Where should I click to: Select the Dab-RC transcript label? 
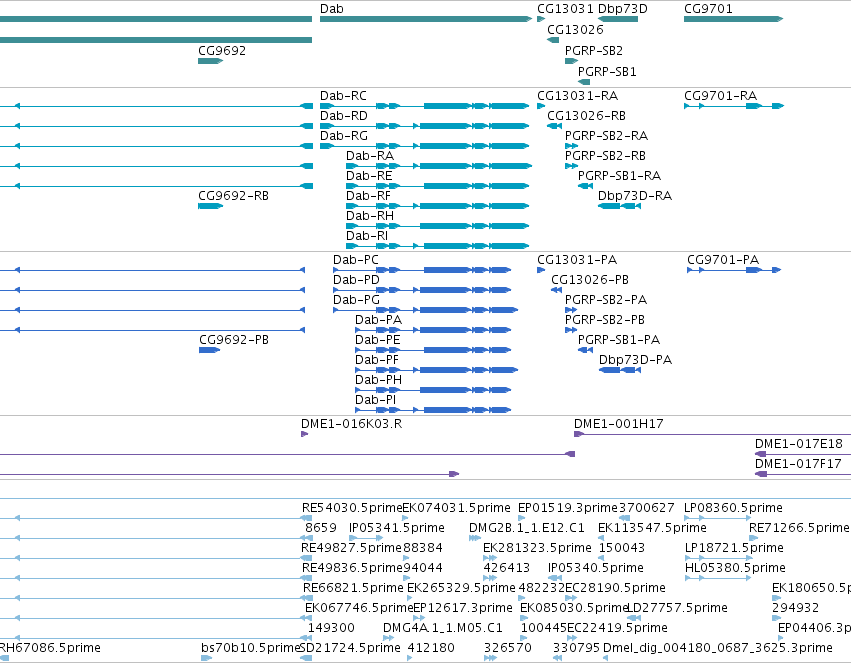(344, 95)
